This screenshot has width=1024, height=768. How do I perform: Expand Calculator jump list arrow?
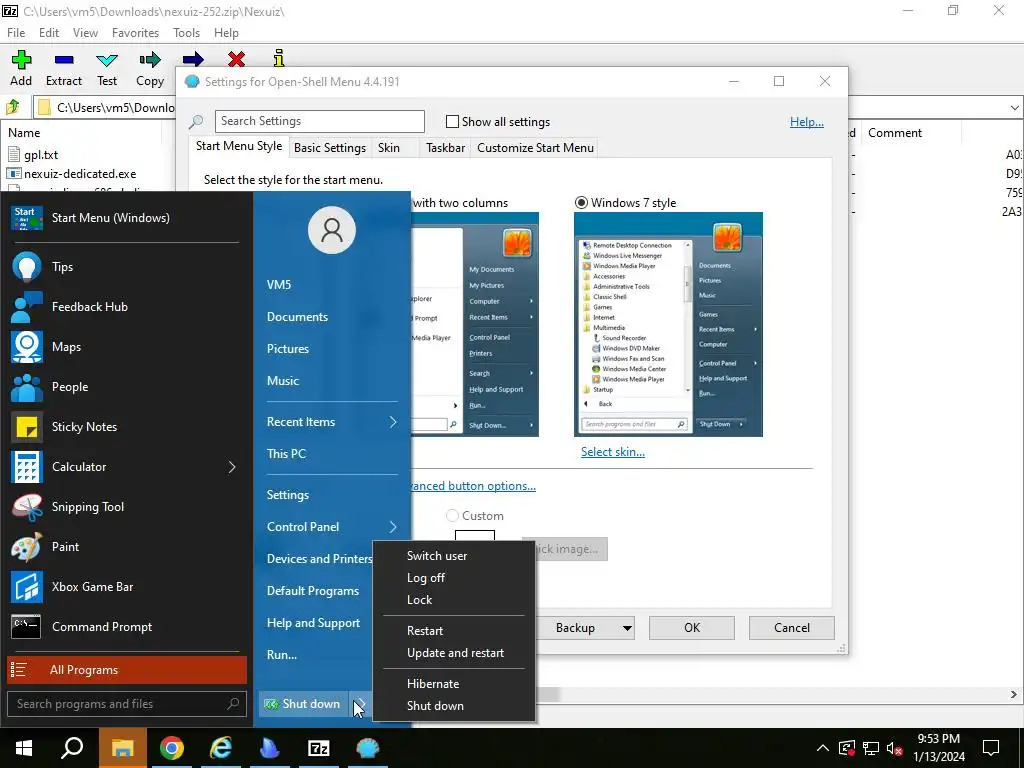232,467
